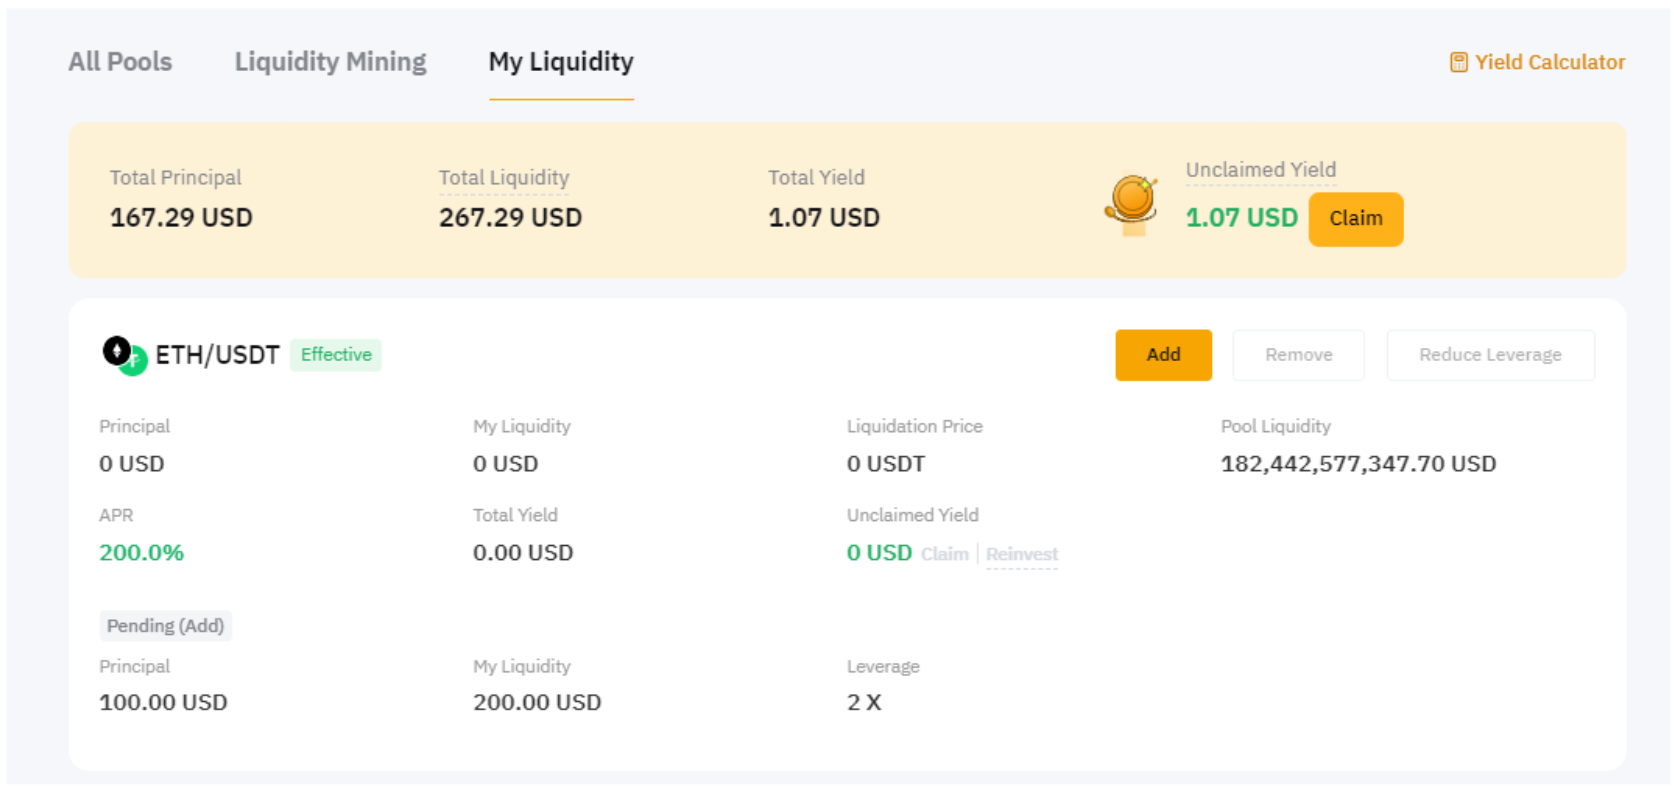Viewport: 1674px width, 788px height.
Task: Click the Reinvest link
Action: coord(1021,554)
